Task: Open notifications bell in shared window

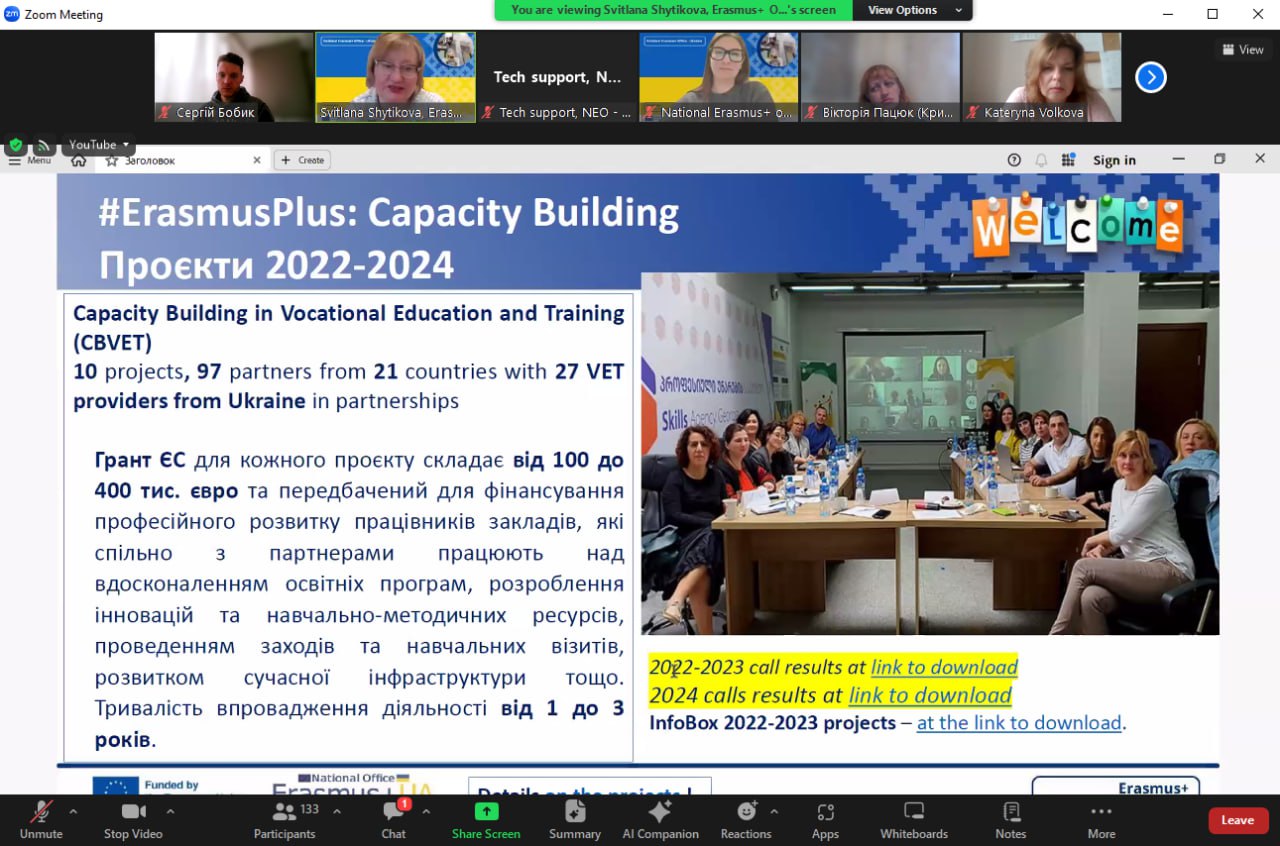Action: click(x=1041, y=160)
